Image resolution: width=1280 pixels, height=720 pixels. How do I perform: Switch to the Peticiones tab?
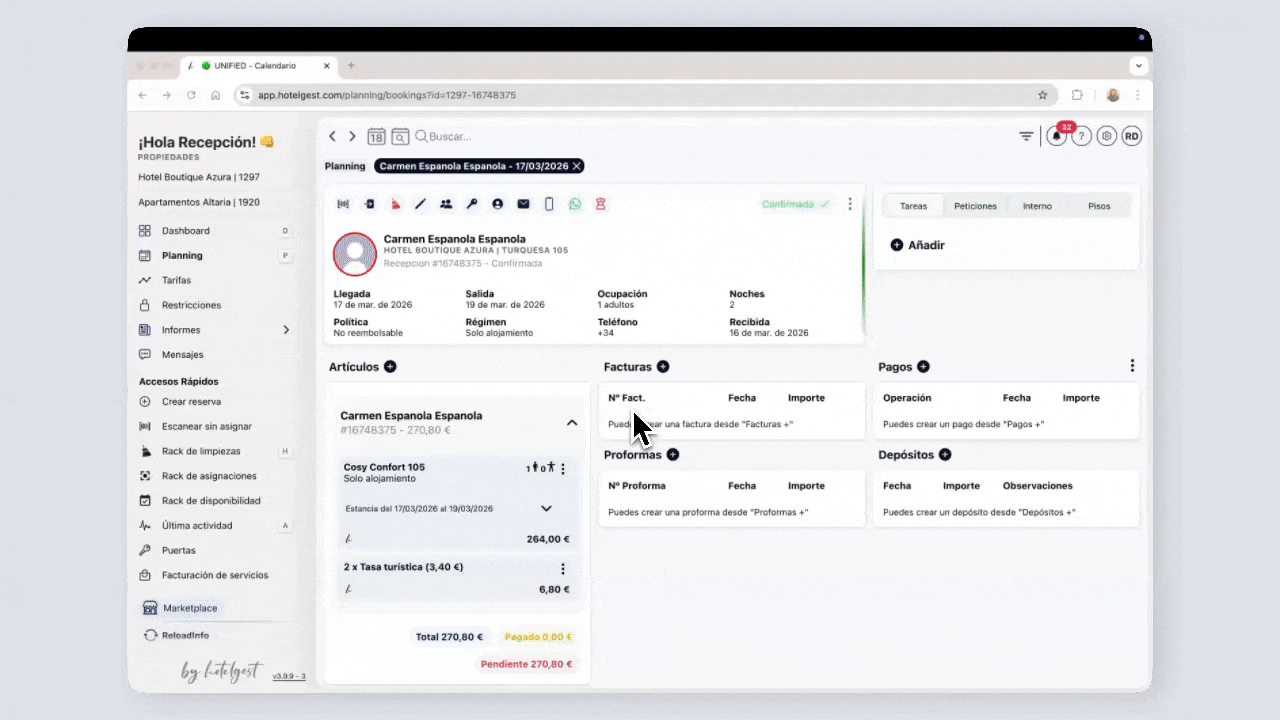(975, 206)
